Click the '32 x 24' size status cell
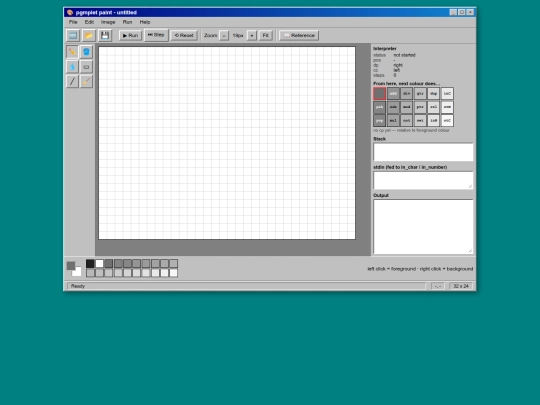The height and width of the screenshot is (405, 540). 461,286
